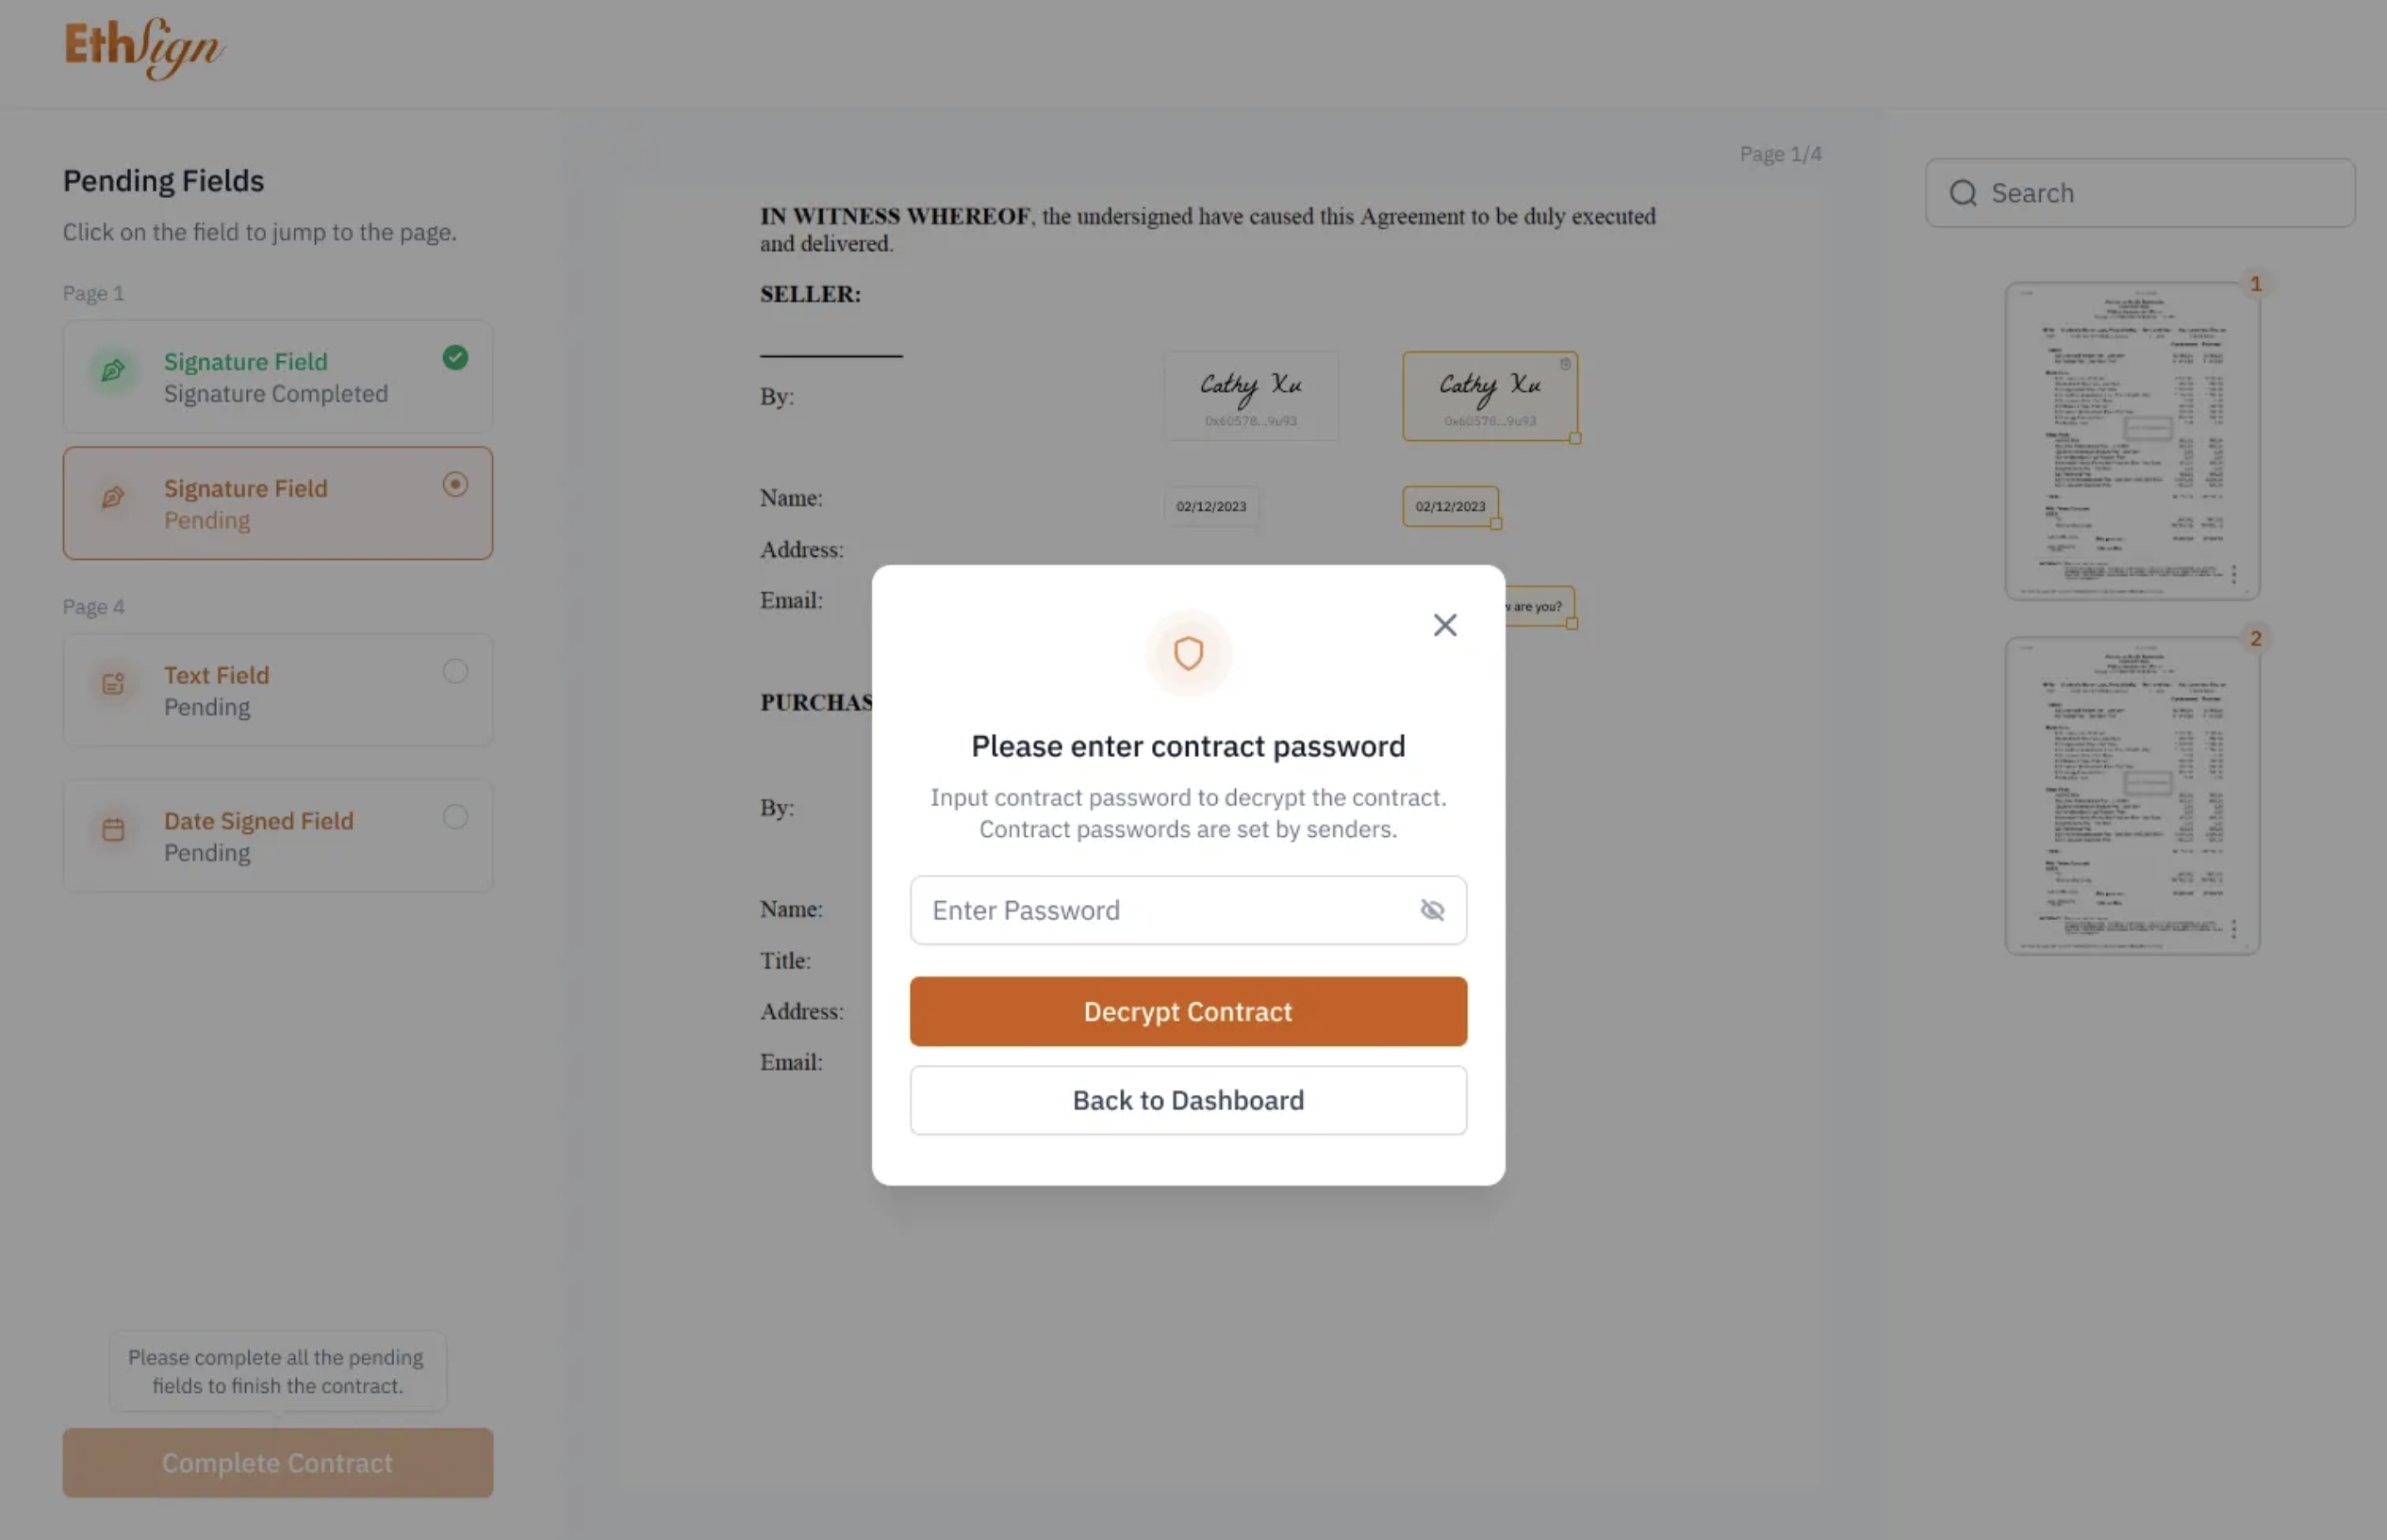
Task: Jump to completed Signature Field item
Action: 277,377
